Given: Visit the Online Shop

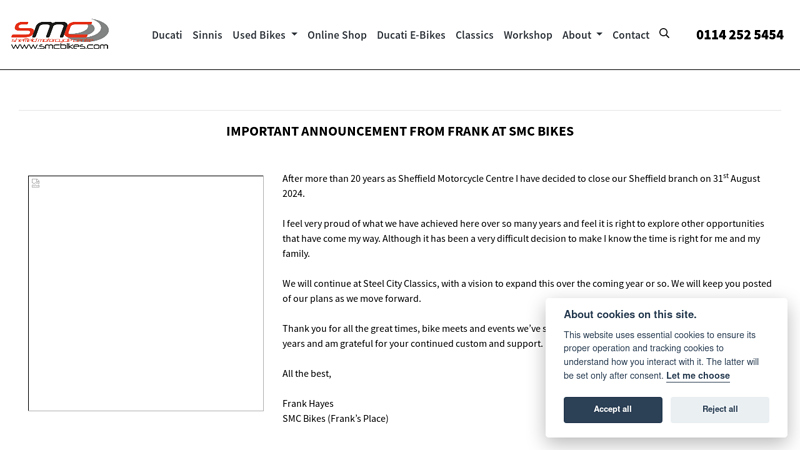Looking at the screenshot, I should point(337,35).
